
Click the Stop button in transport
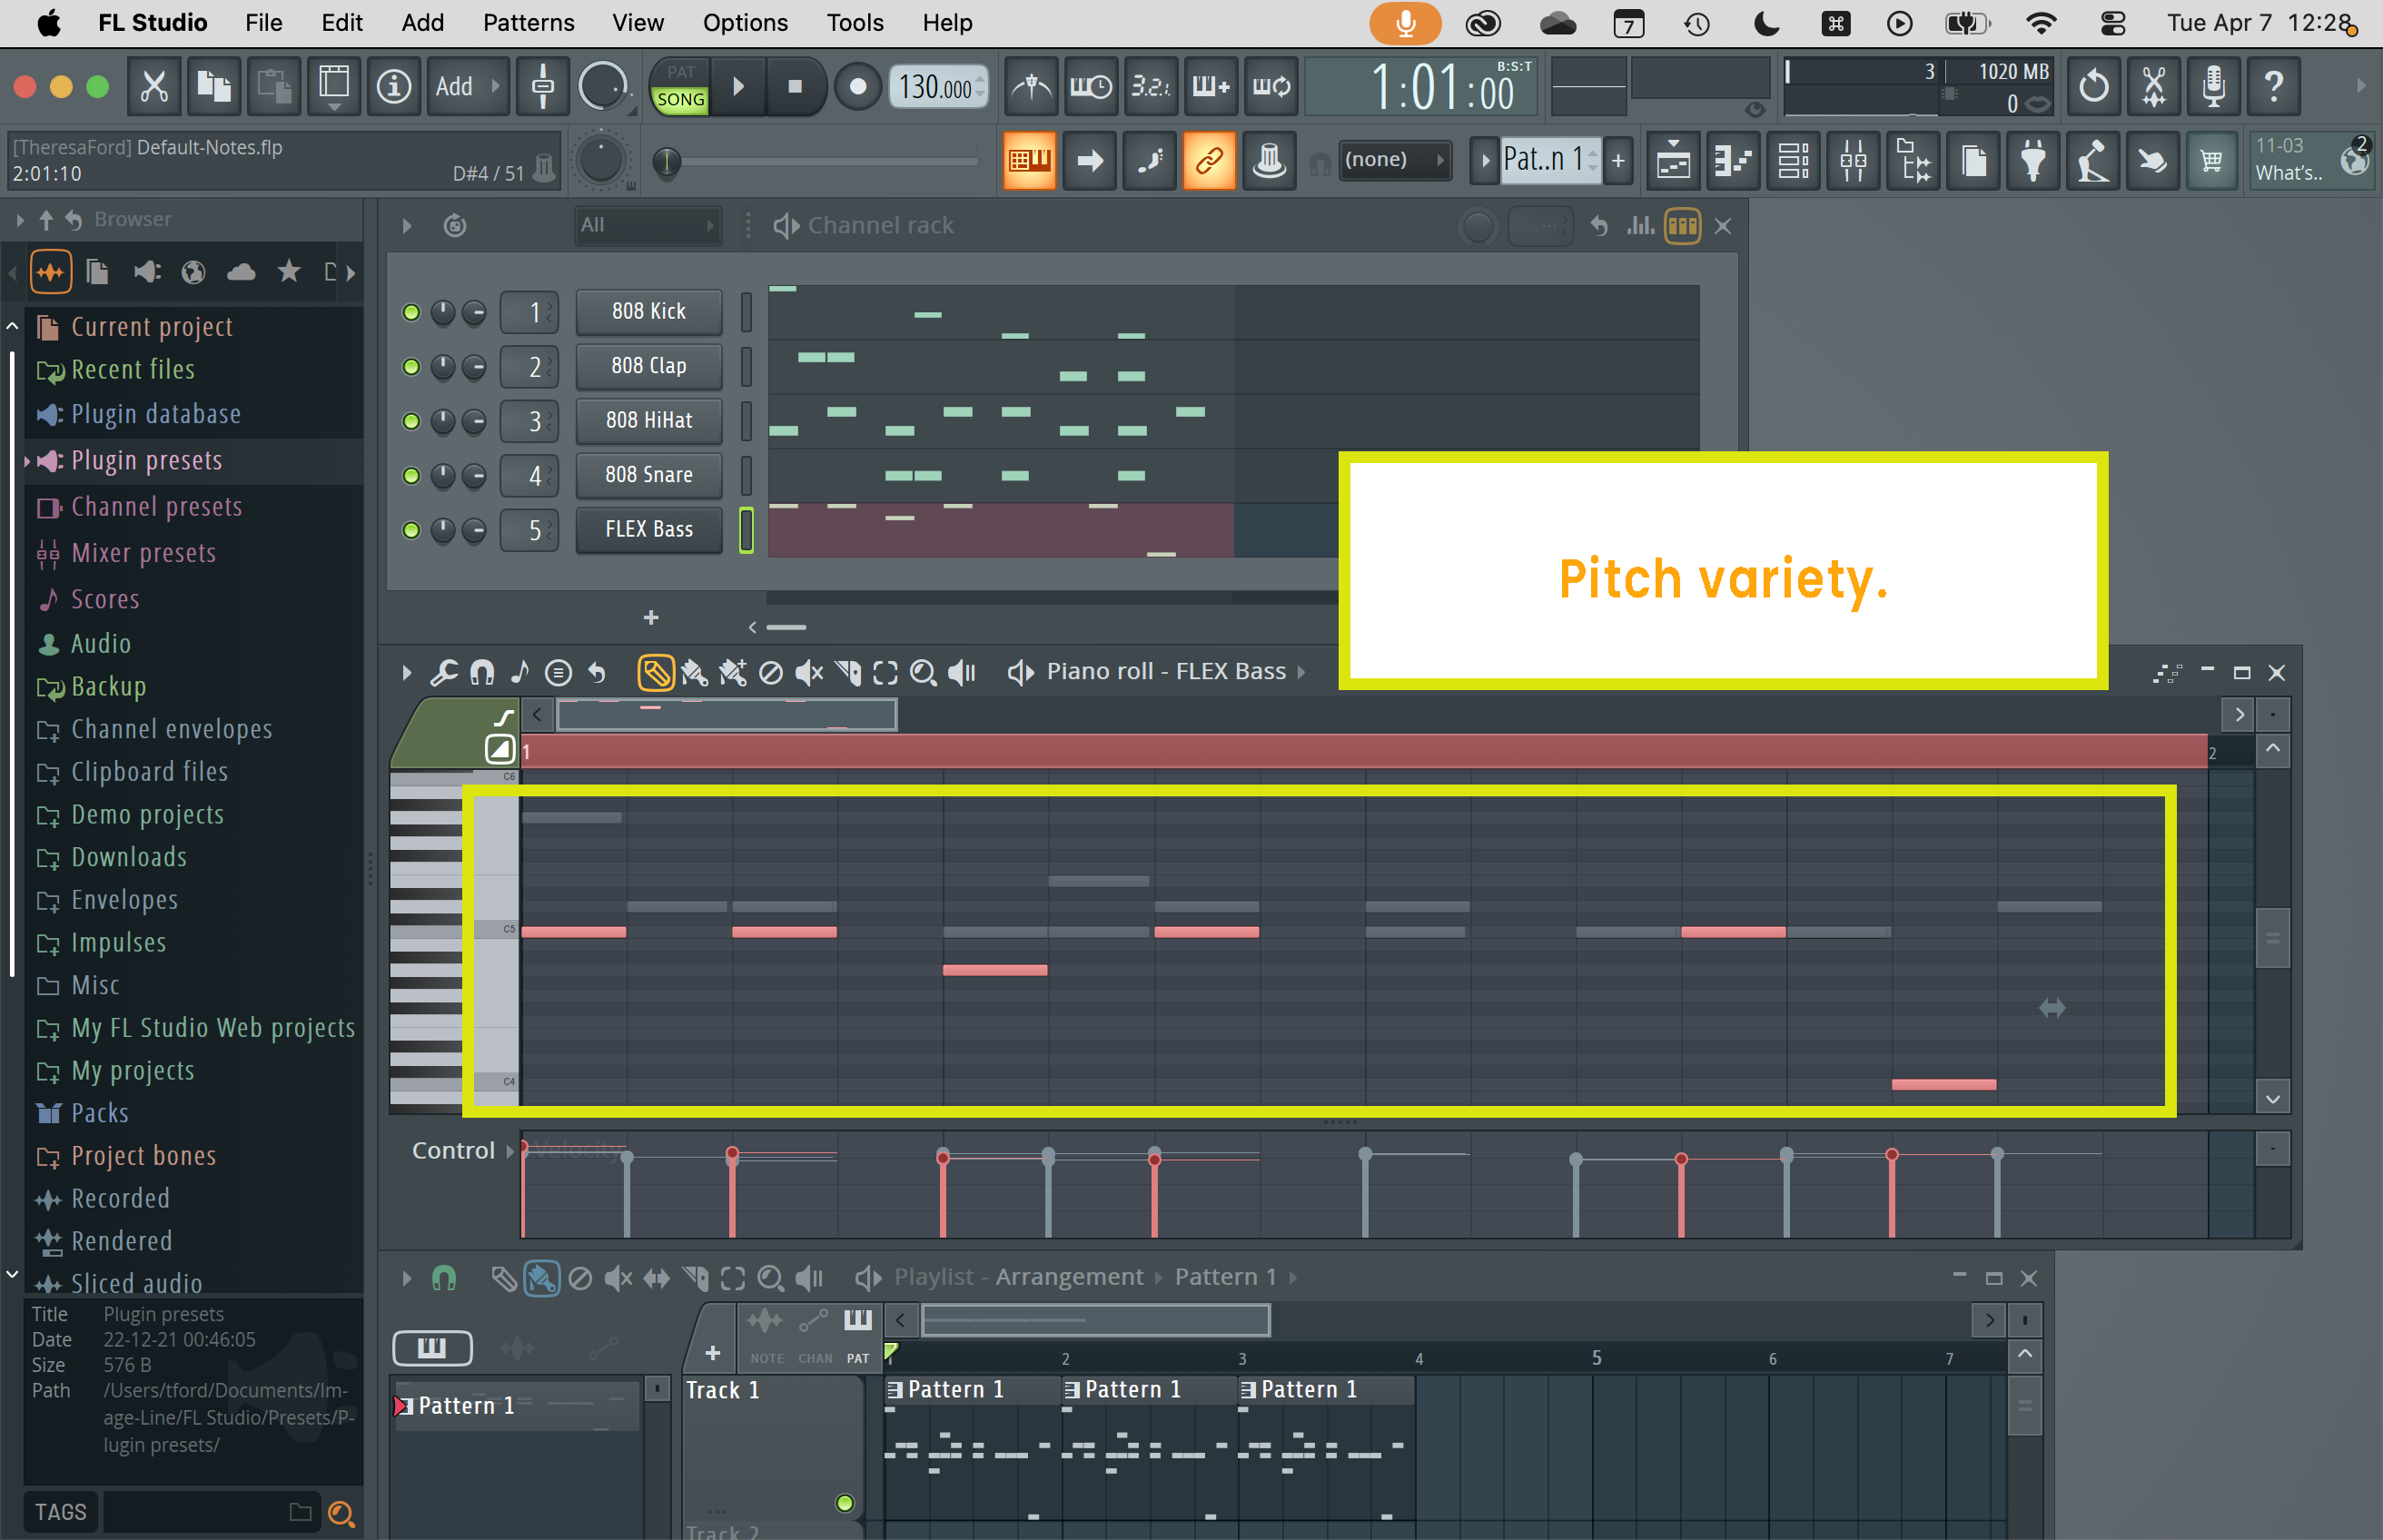(795, 87)
